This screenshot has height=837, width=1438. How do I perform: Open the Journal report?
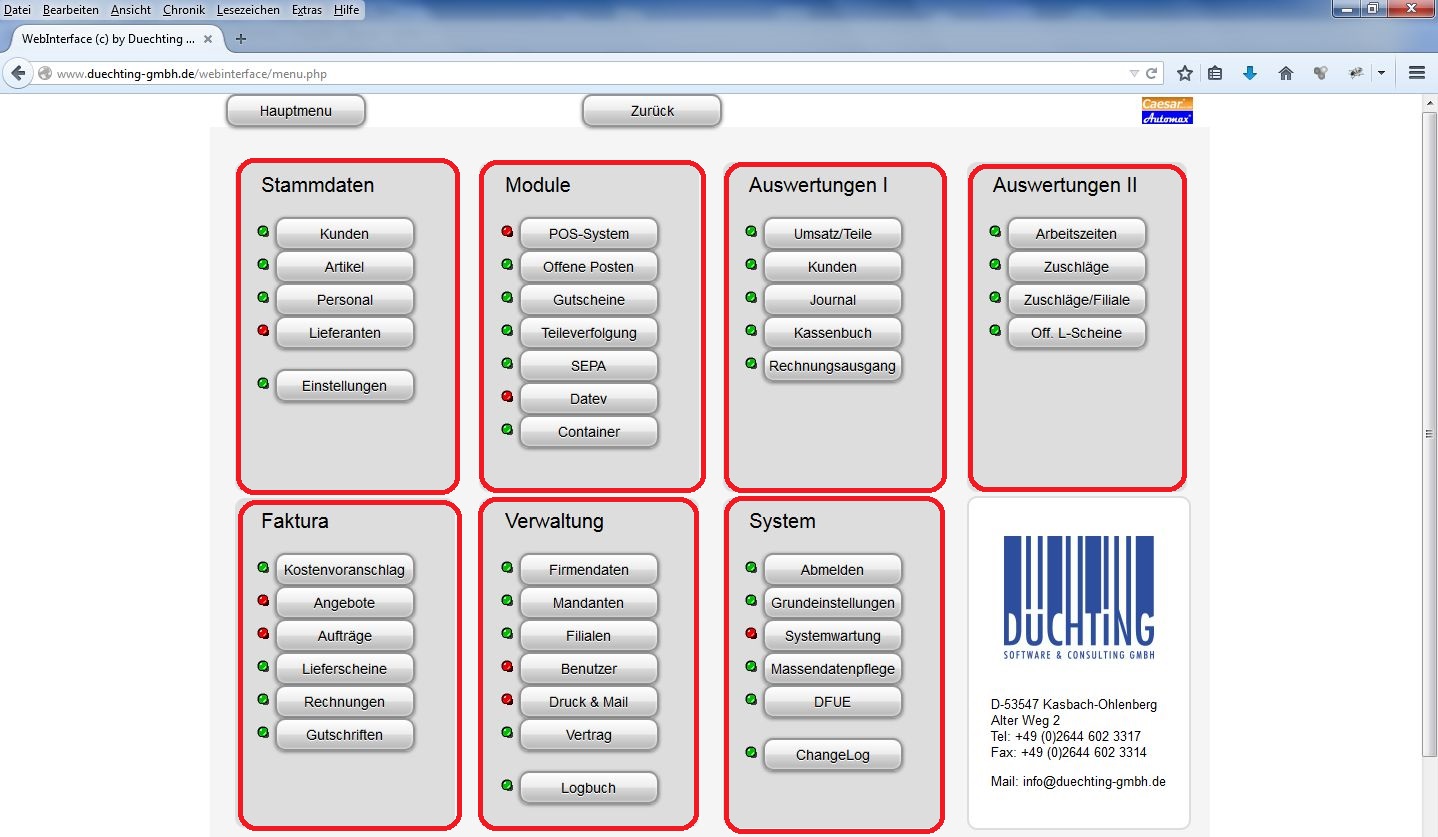[x=833, y=300]
